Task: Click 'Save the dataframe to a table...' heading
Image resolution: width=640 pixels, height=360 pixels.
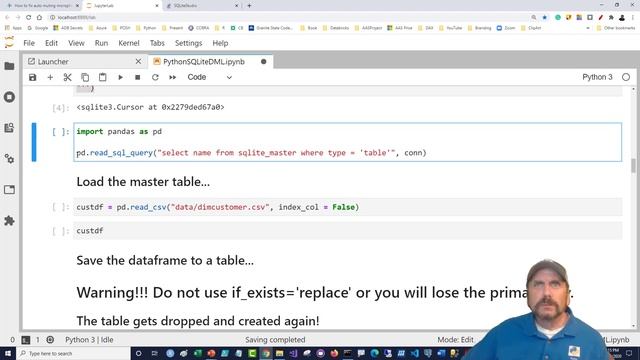Action: click(x=165, y=260)
